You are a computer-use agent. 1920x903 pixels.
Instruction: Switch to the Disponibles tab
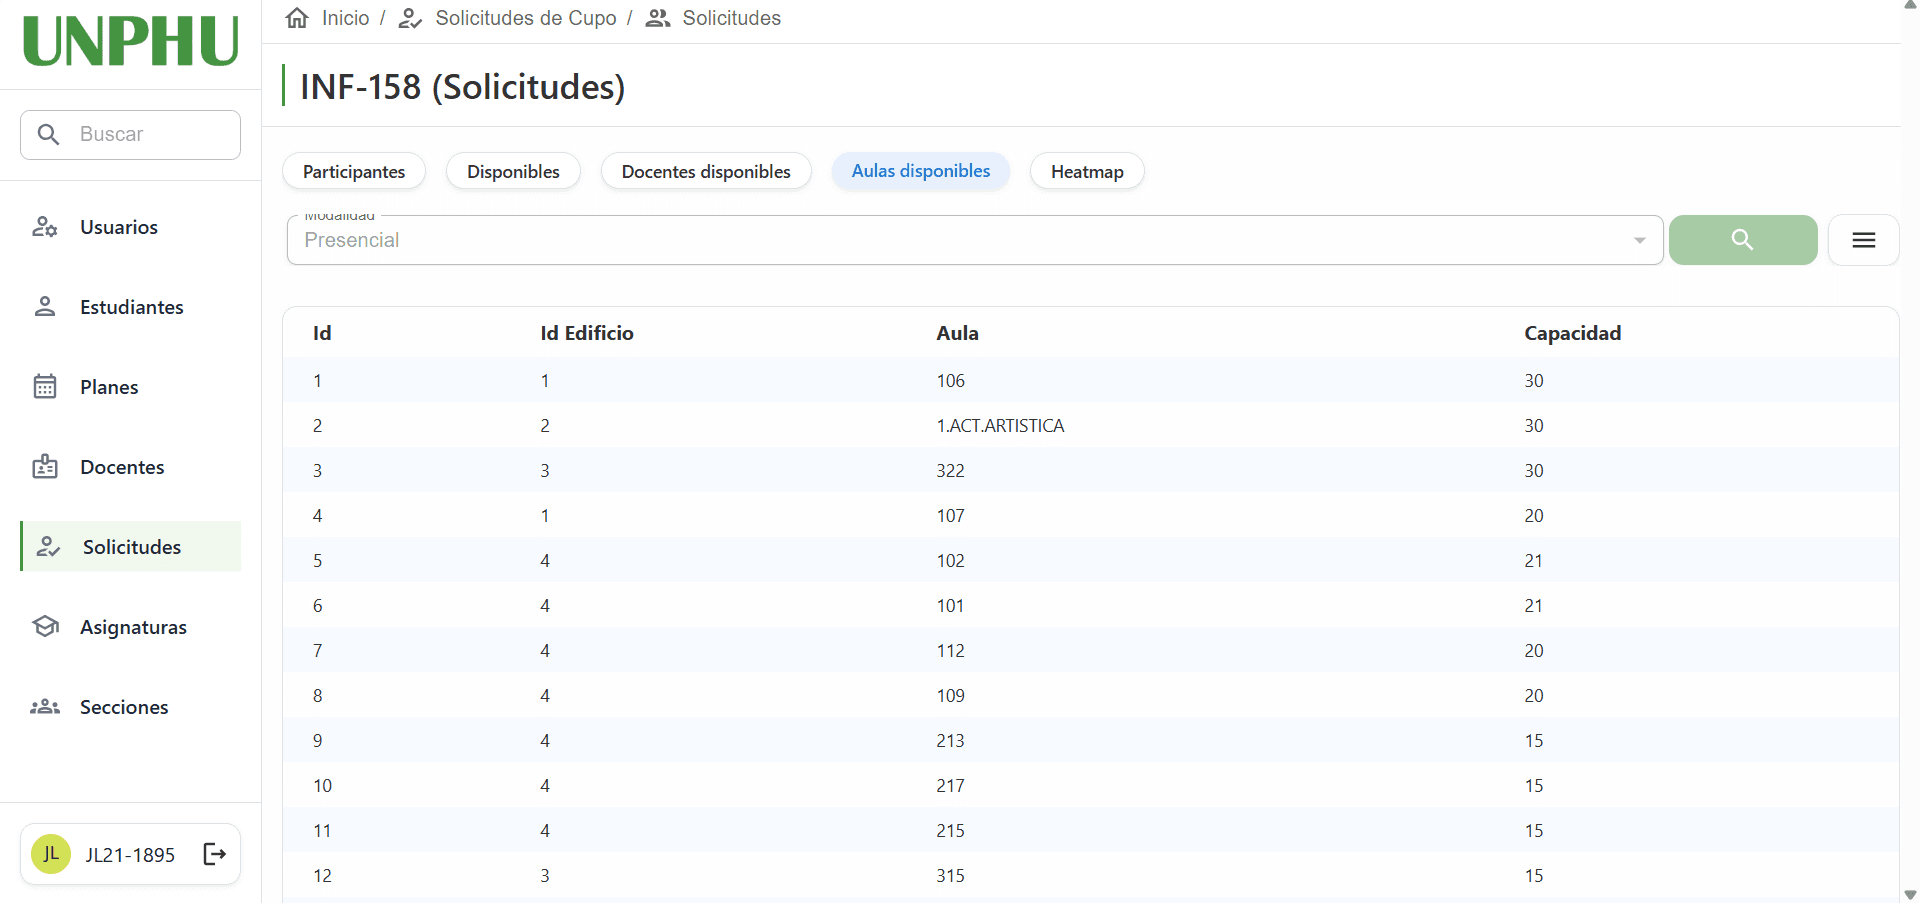coord(513,171)
